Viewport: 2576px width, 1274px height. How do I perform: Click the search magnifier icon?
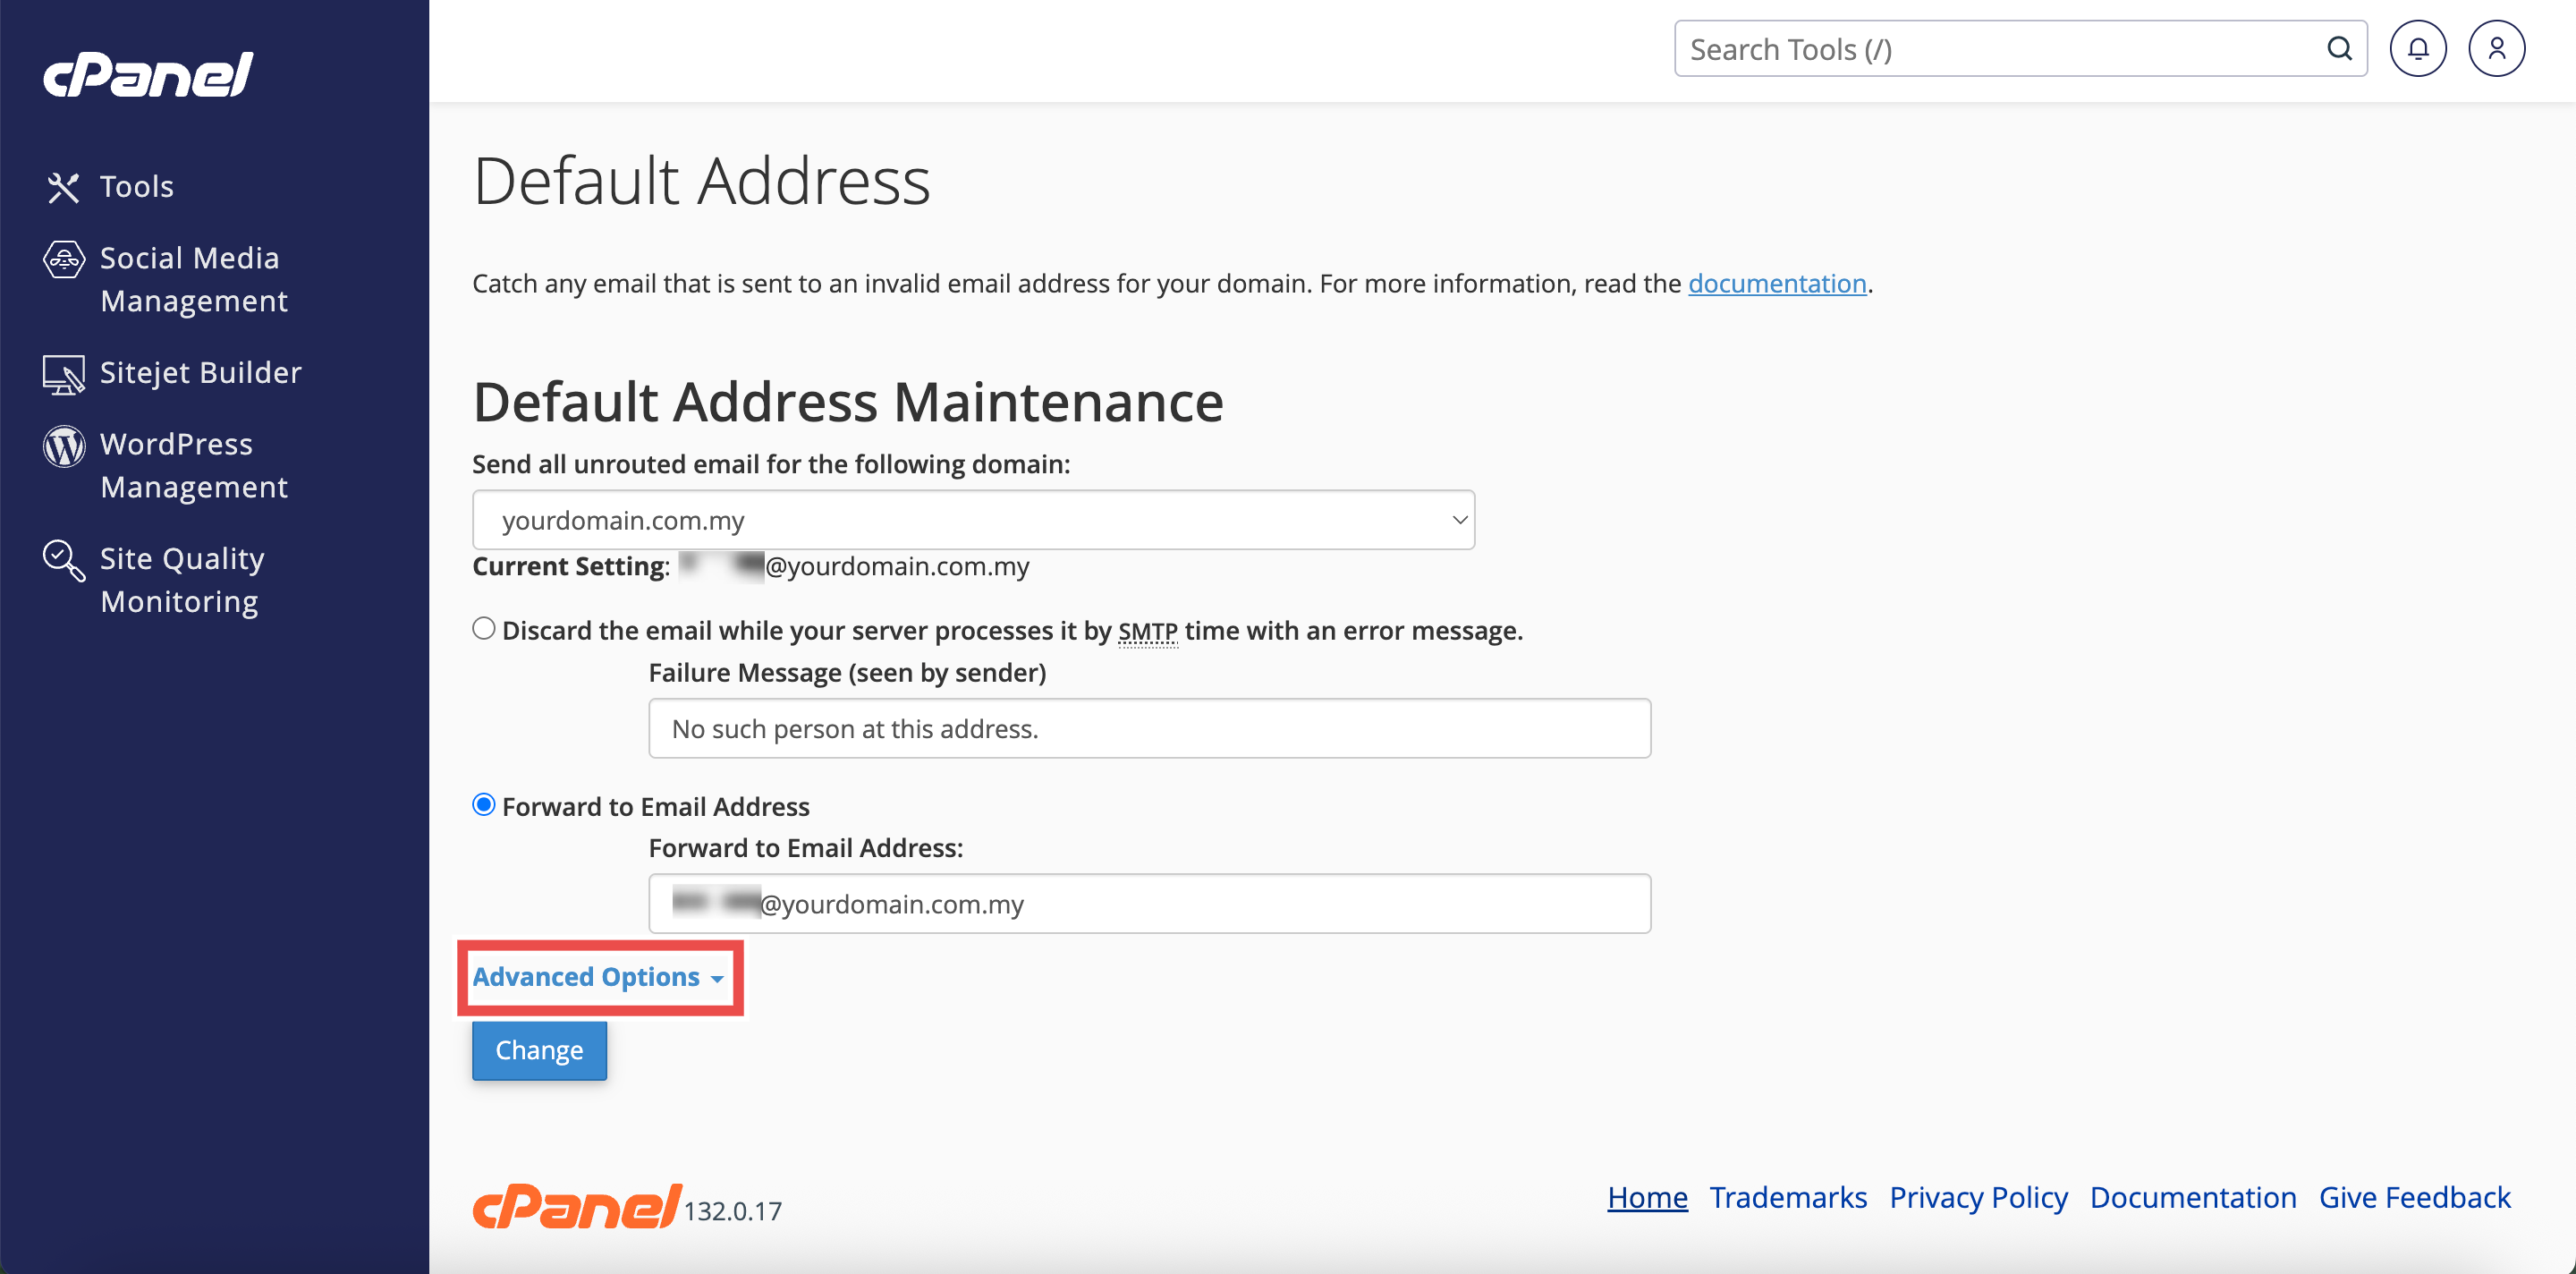tap(2338, 49)
